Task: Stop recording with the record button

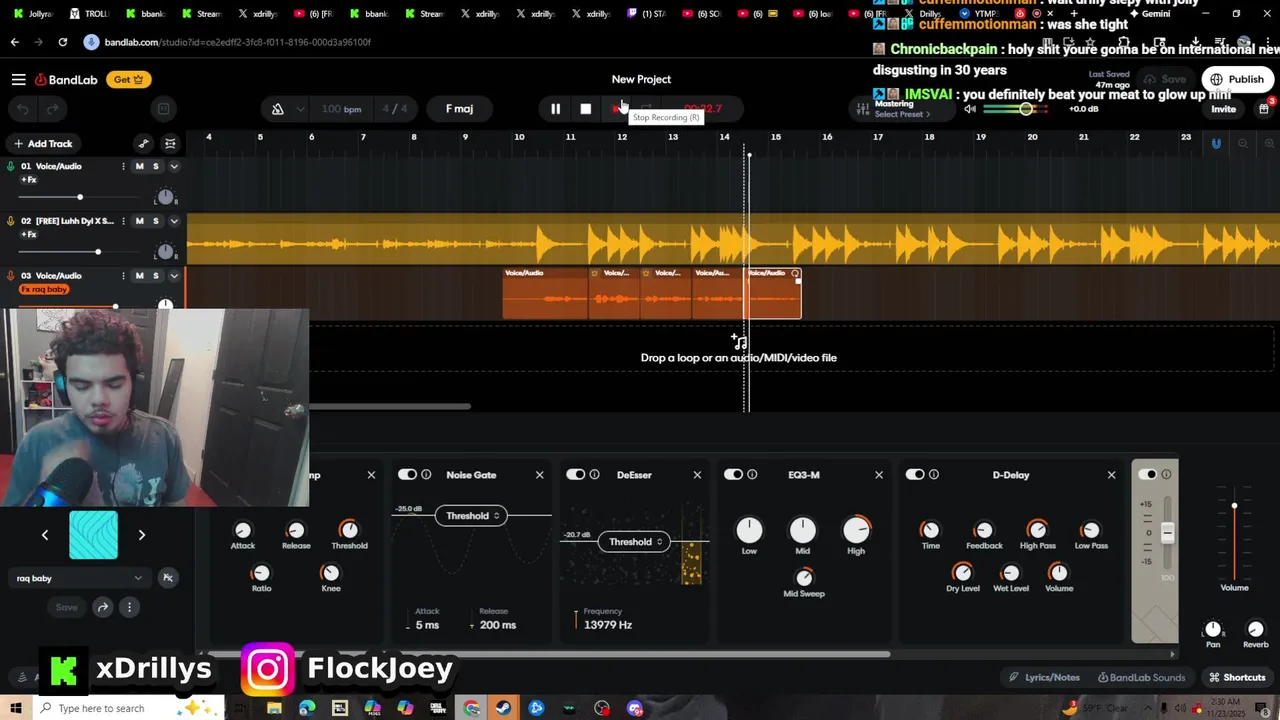Action: pyautogui.click(x=616, y=109)
